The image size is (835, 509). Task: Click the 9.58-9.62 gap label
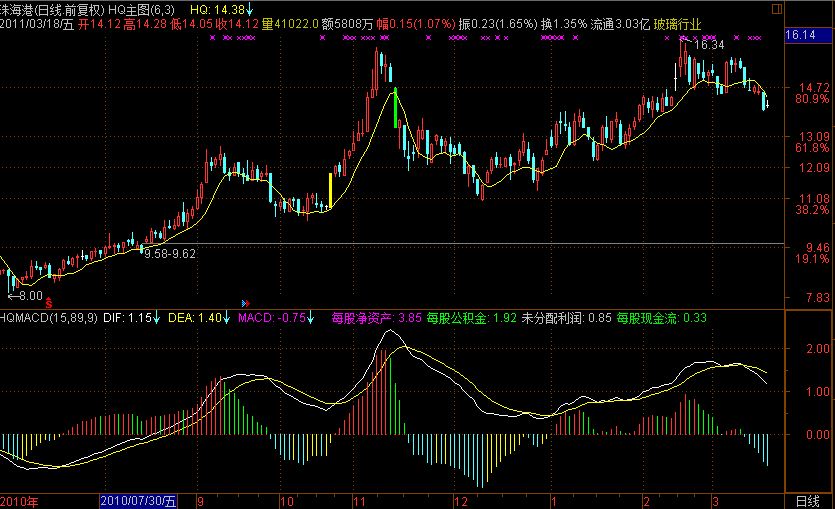click(x=169, y=255)
